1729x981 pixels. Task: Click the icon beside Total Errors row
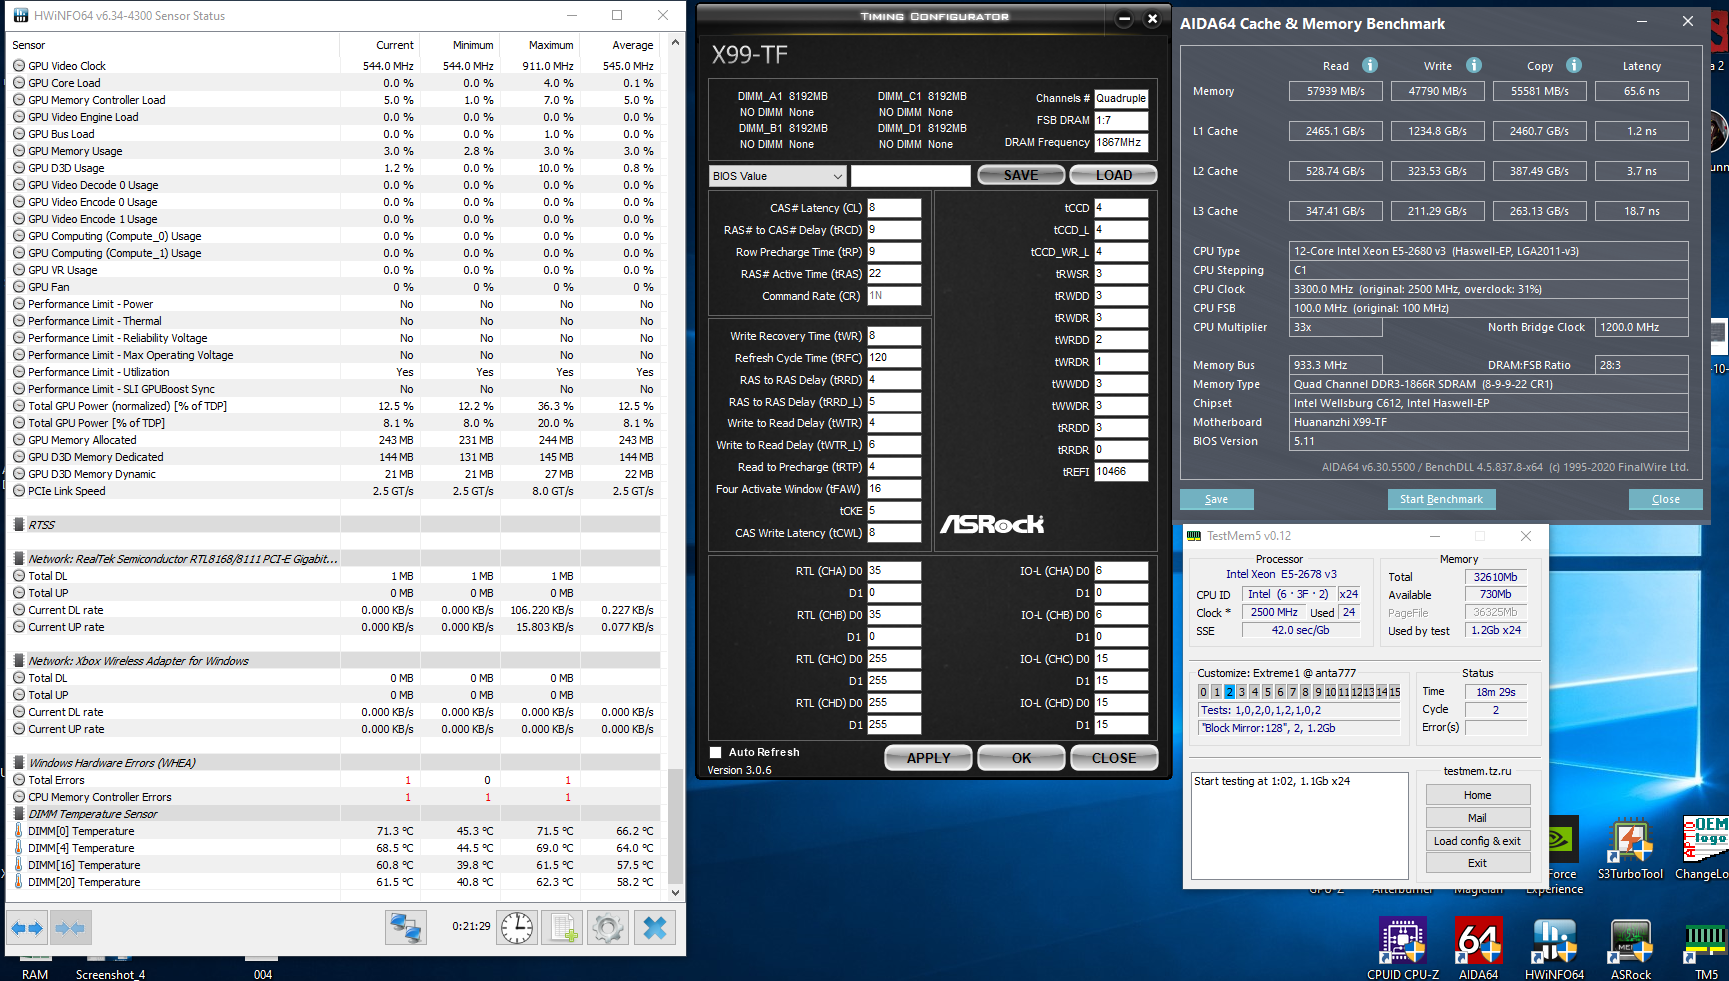point(19,780)
